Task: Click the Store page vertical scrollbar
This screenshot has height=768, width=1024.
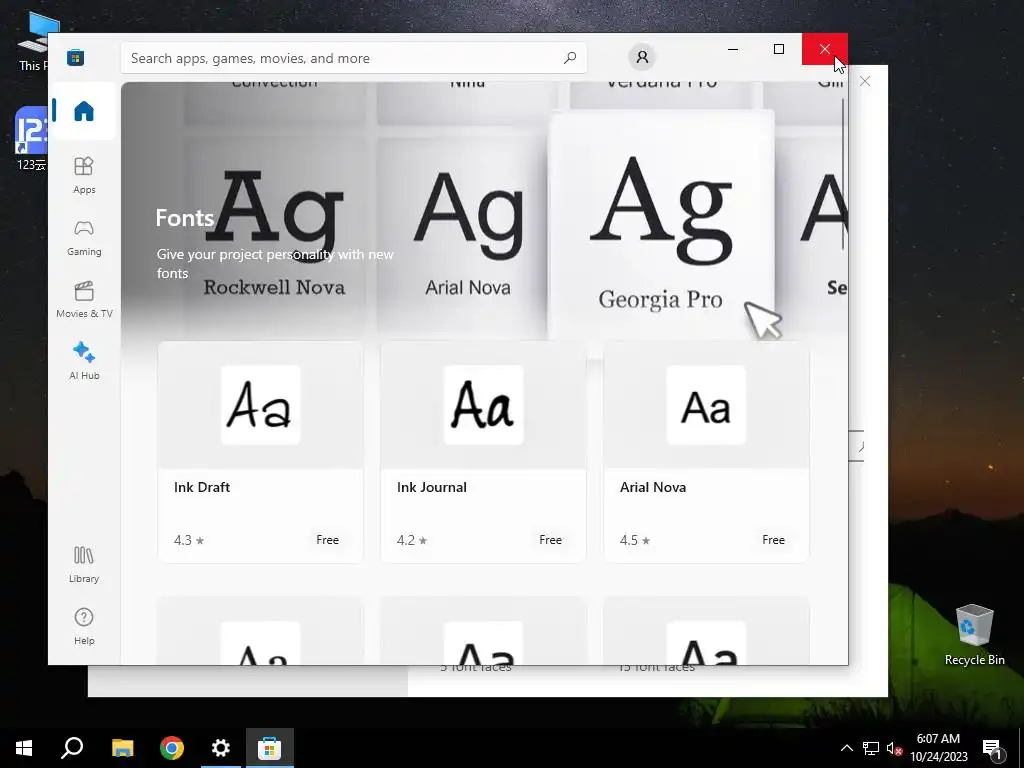Action: coord(843,174)
